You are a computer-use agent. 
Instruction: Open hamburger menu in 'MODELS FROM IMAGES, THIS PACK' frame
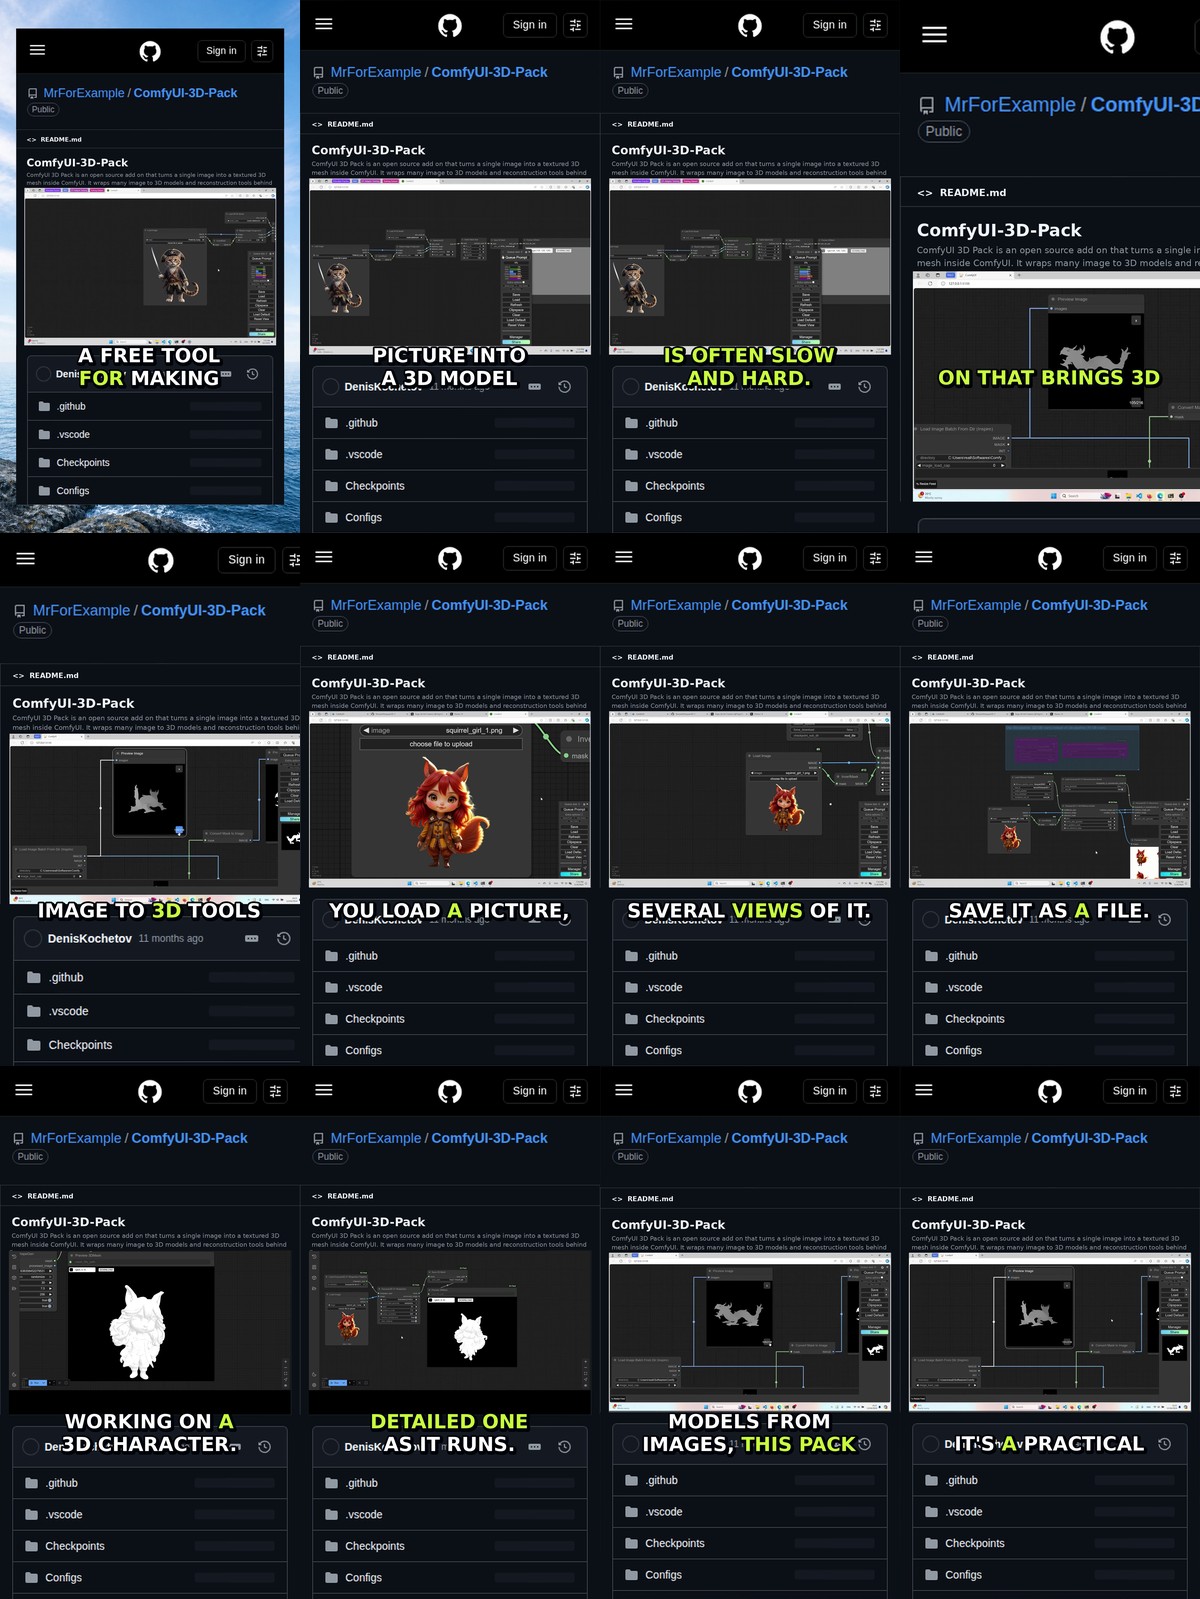[624, 1090]
